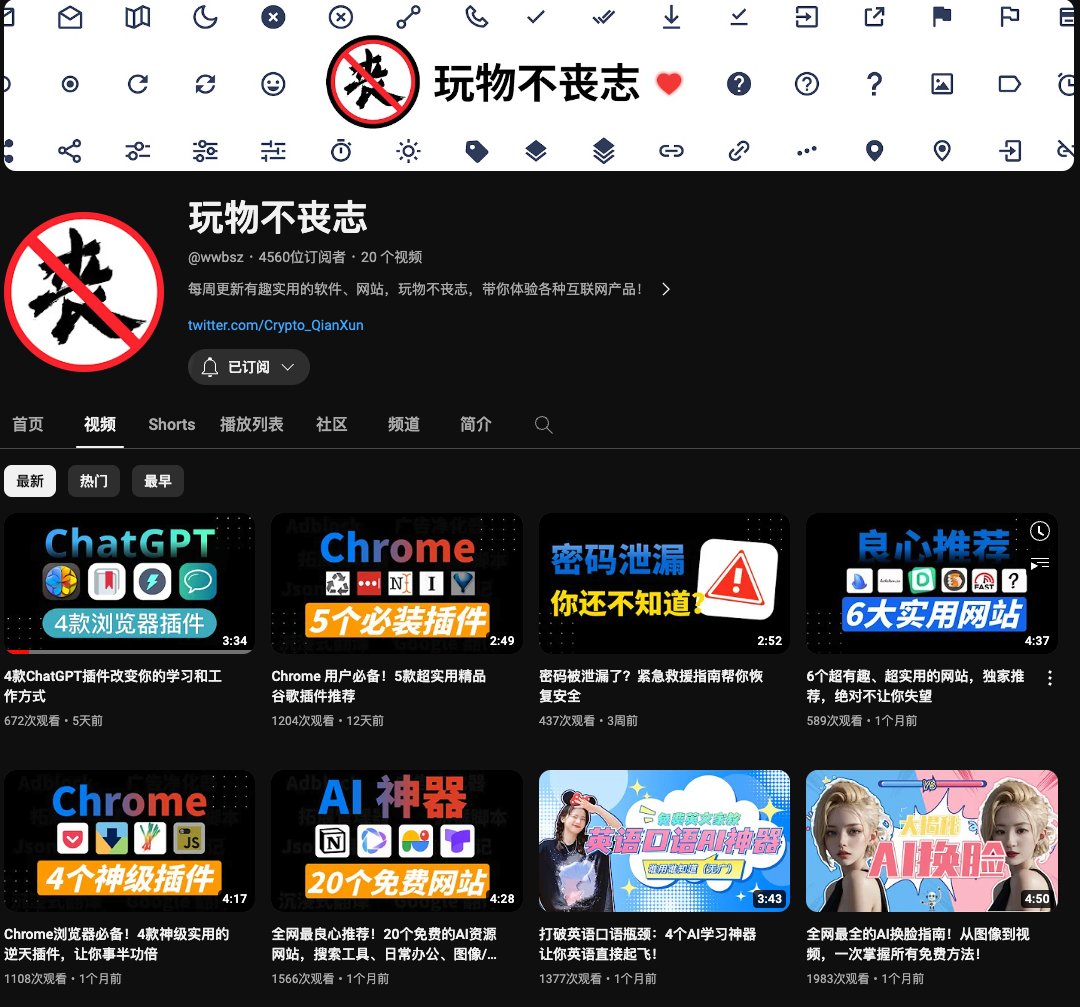The height and width of the screenshot is (1007, 1080).
Task: Click the @wwbsz channel handle
Action: [216, 257]
